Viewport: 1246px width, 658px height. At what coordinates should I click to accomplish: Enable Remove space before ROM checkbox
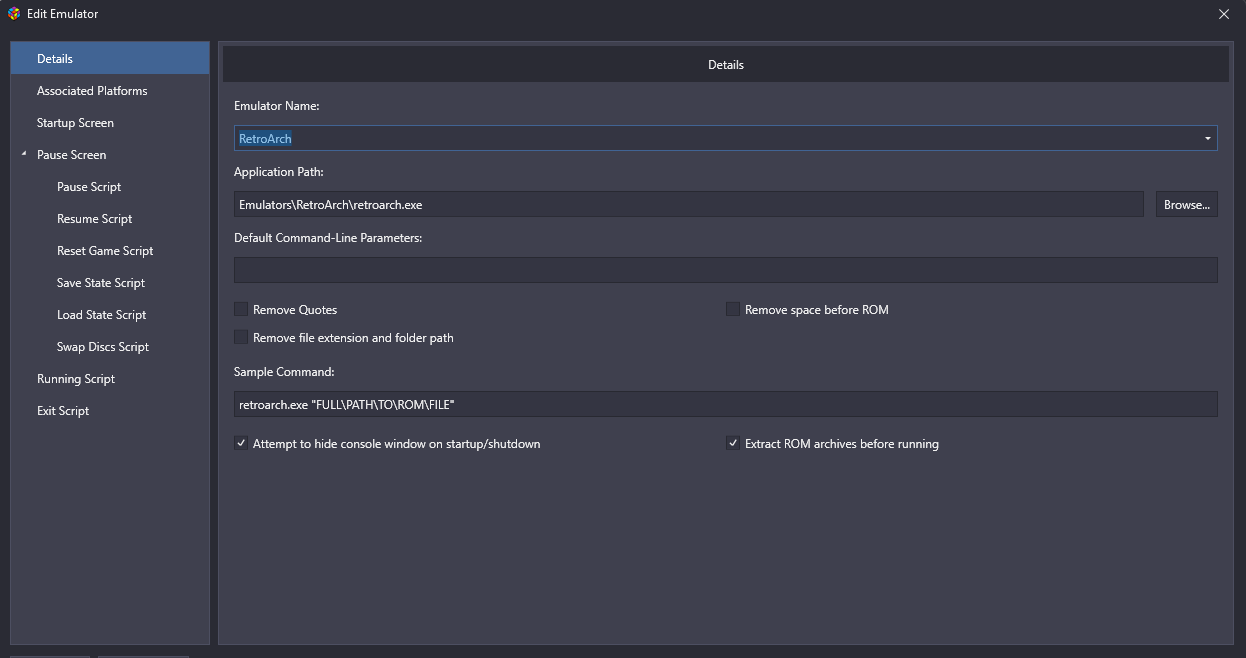coord(733,309)
